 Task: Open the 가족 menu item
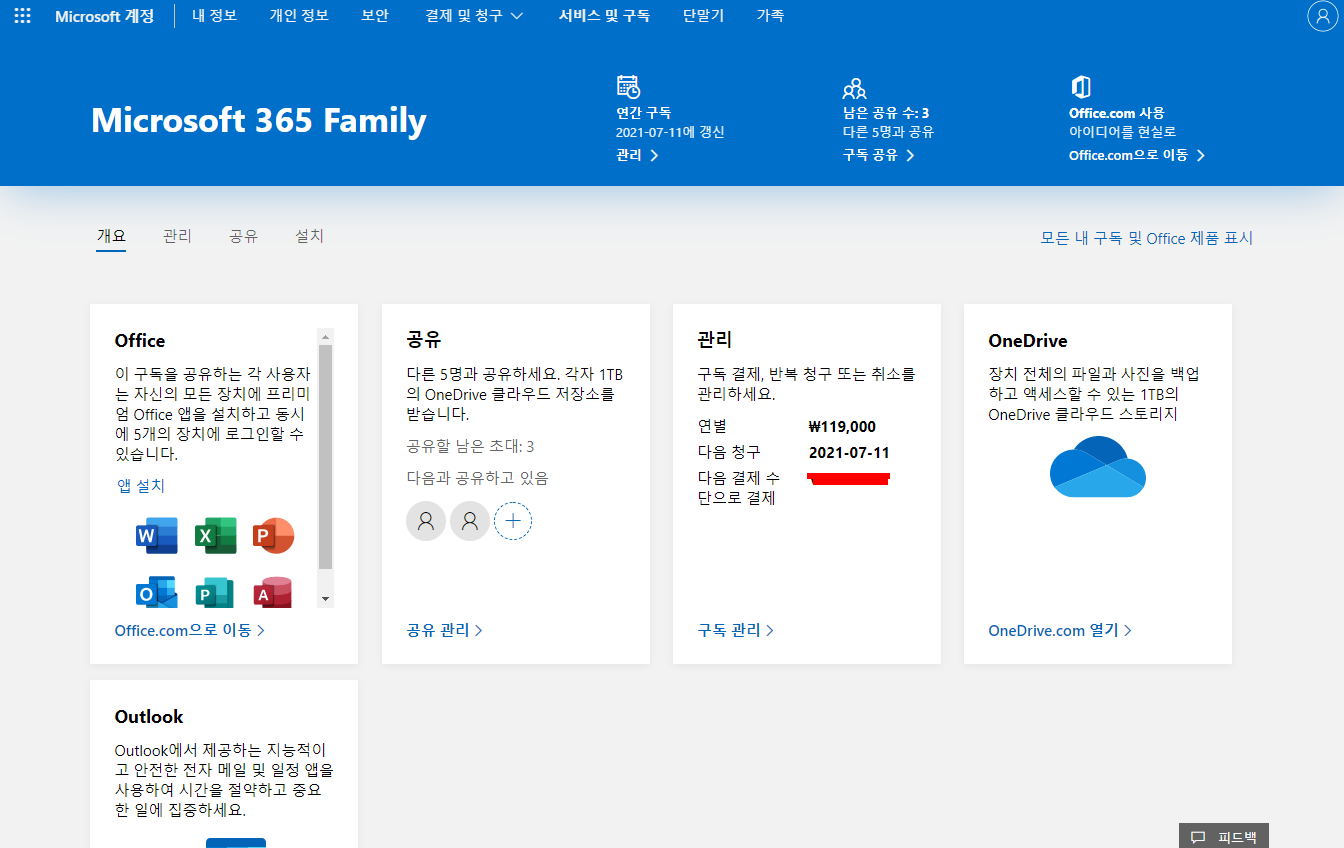[770, 16]
